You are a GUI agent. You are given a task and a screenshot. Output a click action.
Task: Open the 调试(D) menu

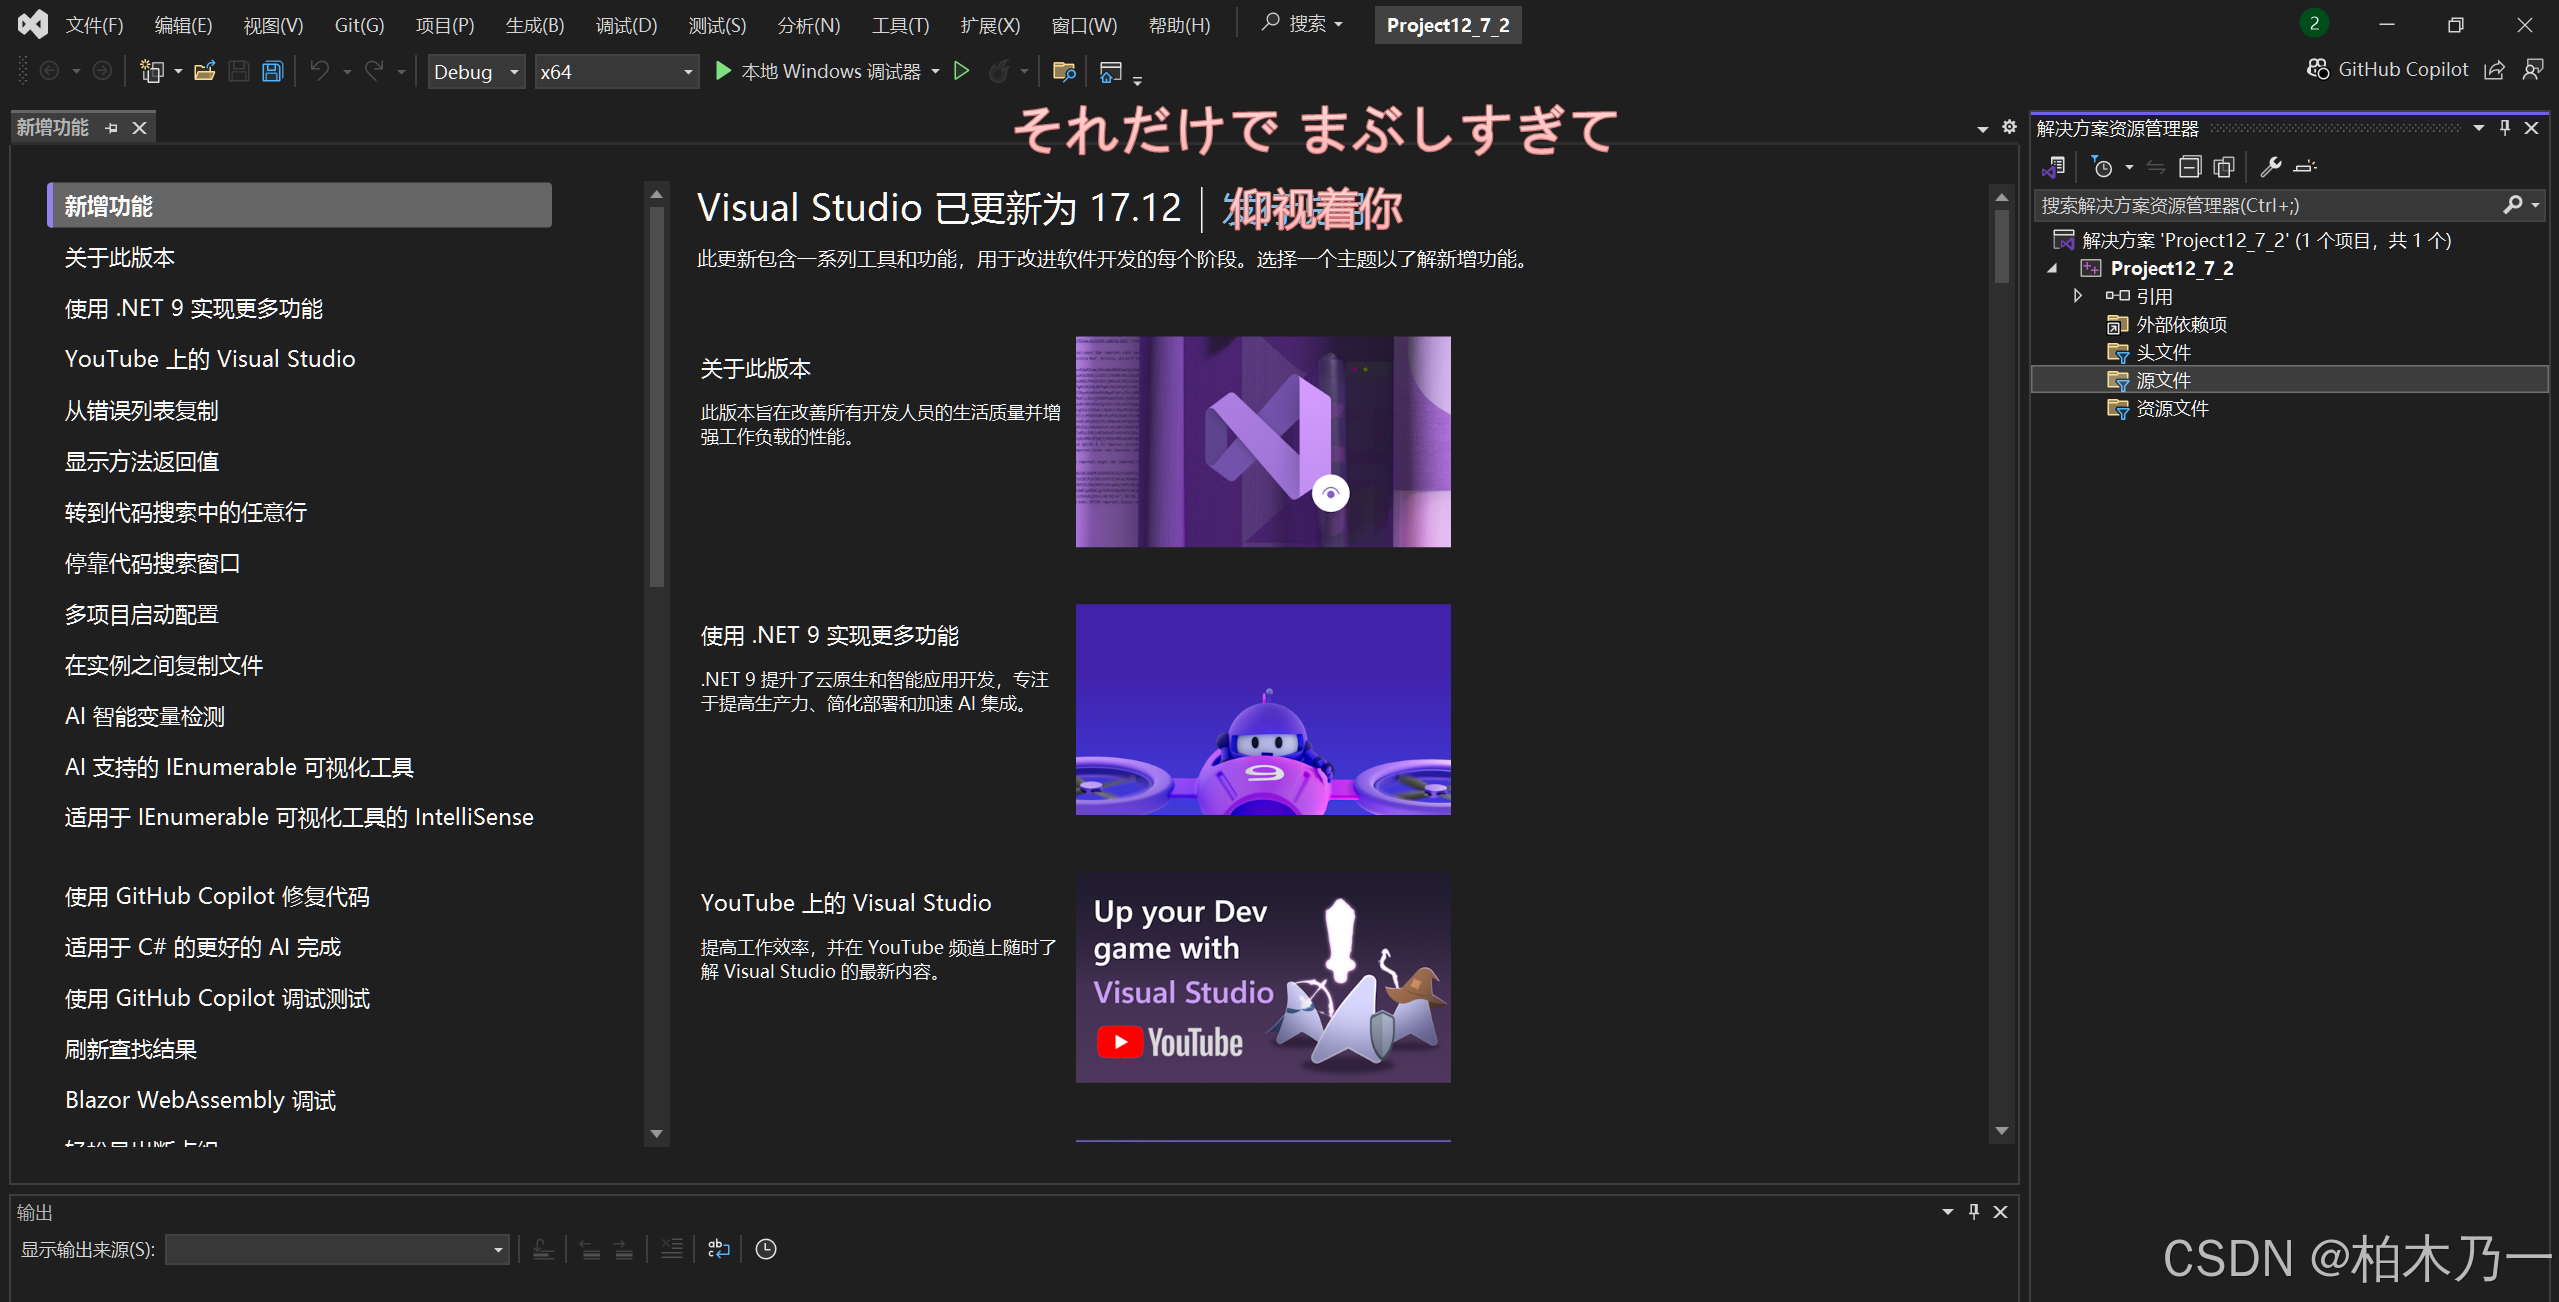tap(626, 25)
